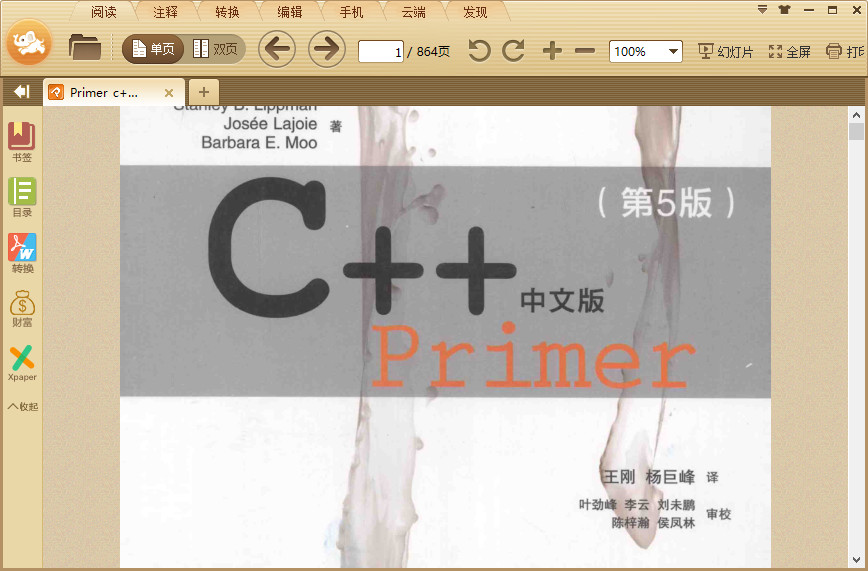Click the vertical scrollbar thumb
This screenshot has width=868, height=571.
pyautogui.click(x=856, y=132)
